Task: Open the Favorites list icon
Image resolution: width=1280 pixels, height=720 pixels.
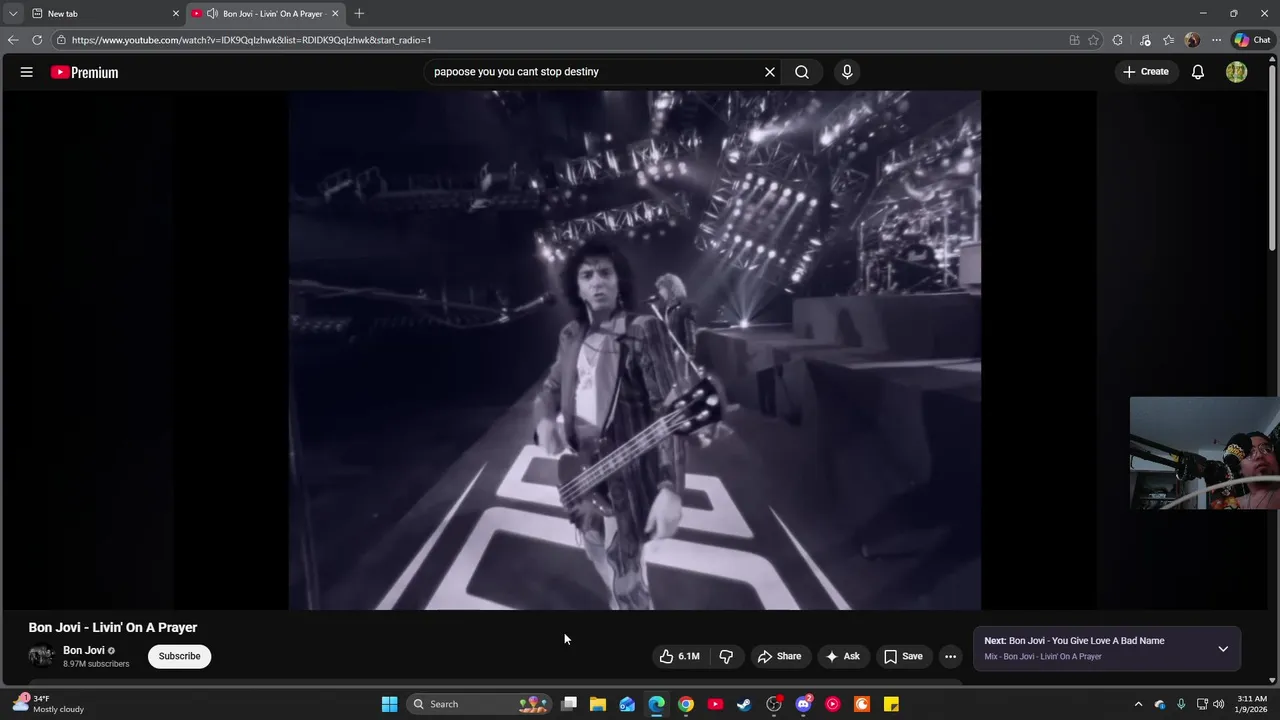Action: click(1168, 40)
